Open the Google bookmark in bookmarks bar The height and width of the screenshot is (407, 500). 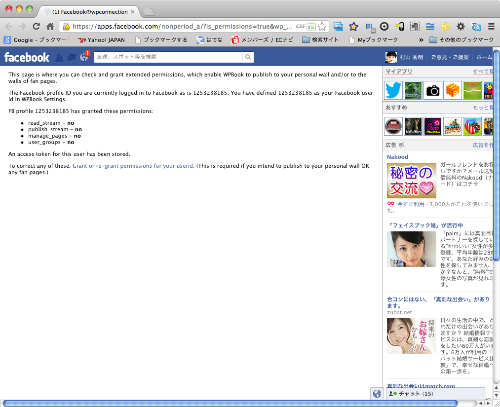pyautogui.click(x=37, y=40)
